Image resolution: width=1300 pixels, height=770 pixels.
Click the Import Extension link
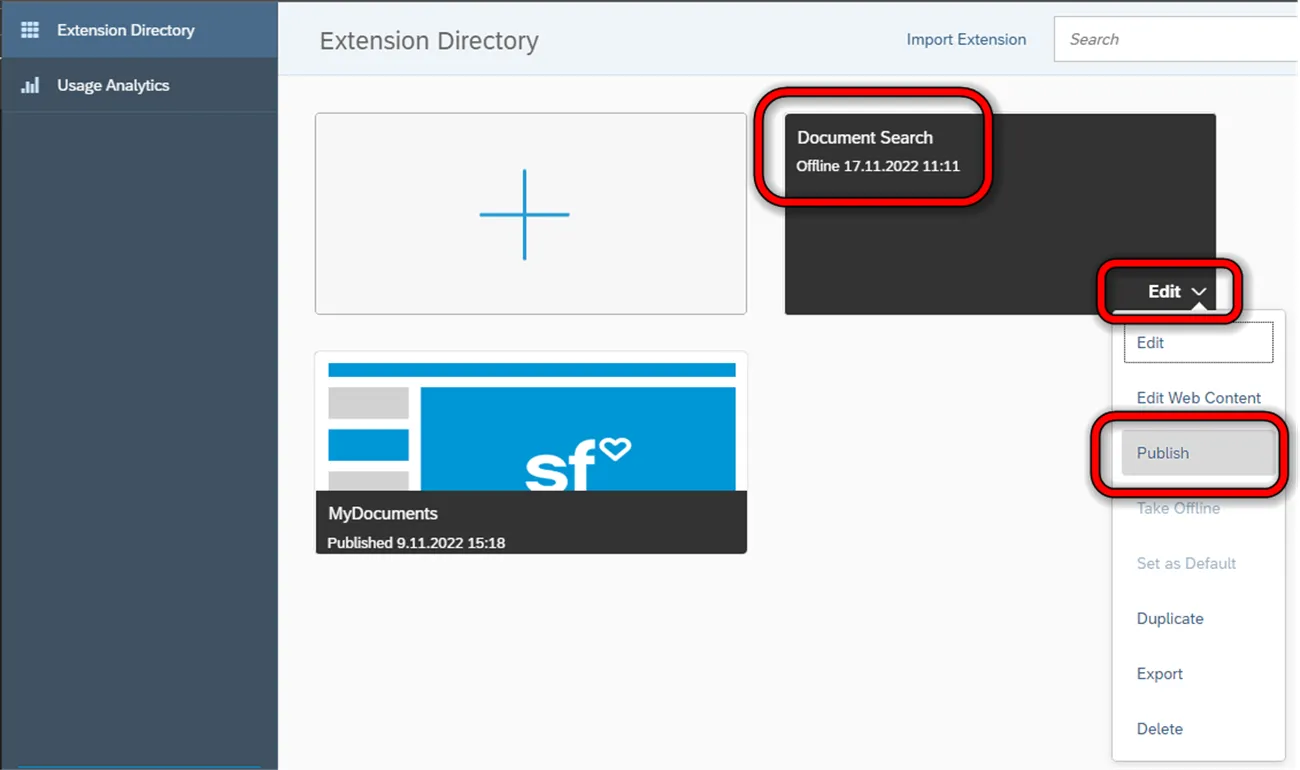click(x=966, y=39)
